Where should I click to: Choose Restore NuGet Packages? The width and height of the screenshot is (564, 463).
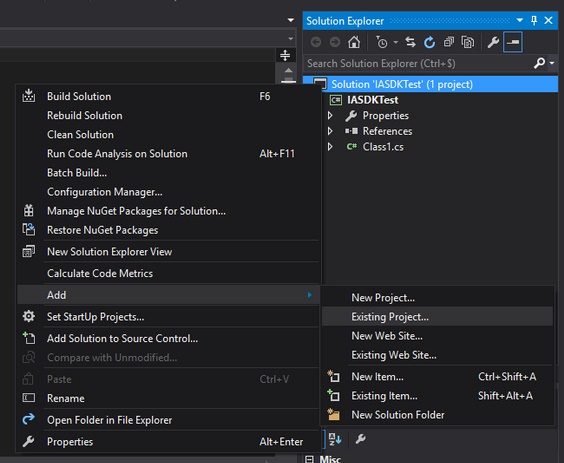pyautogui.click(x=168, y=230)
